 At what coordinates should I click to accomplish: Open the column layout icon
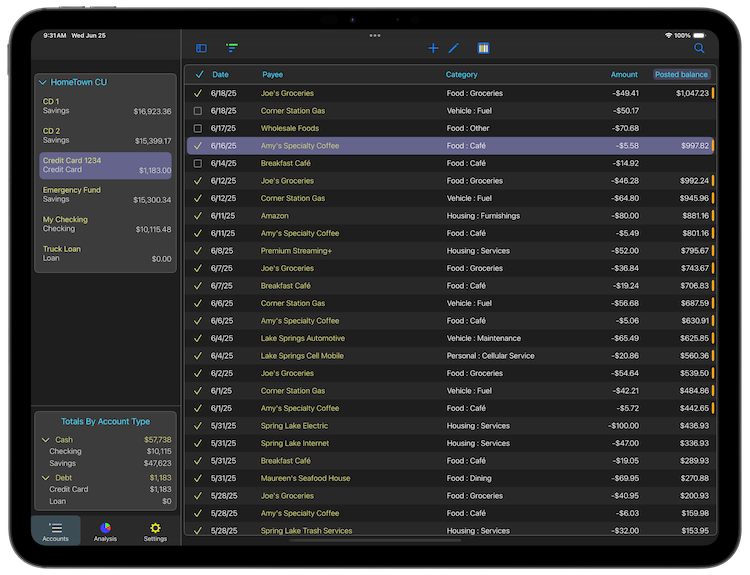click(483, 48)
